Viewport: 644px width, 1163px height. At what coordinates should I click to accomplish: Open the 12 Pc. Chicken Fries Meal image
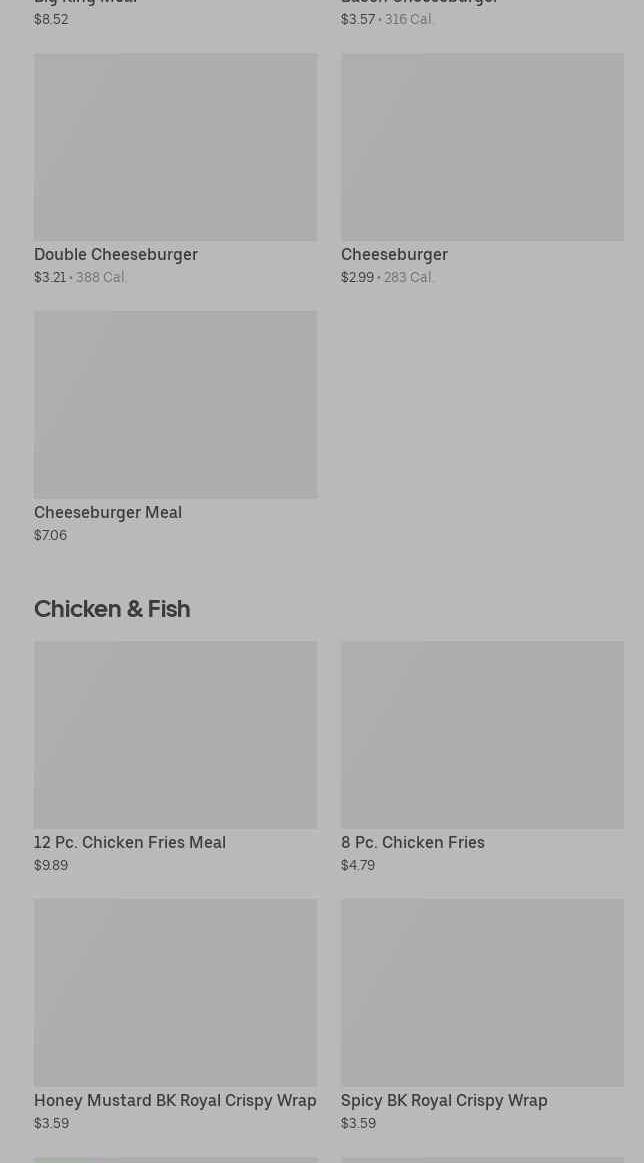175,734
